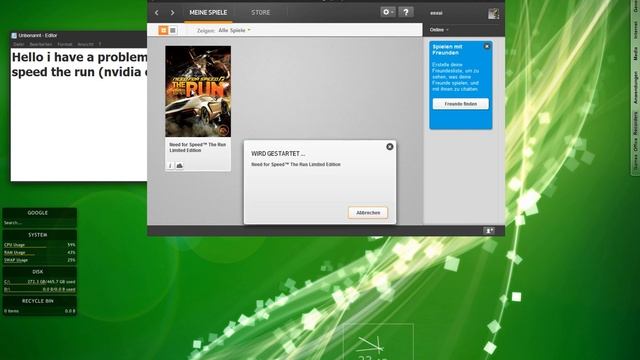Open the question mark help button
Image resolution: width=640 pixels, height=360 pixels.
[406, 12]
